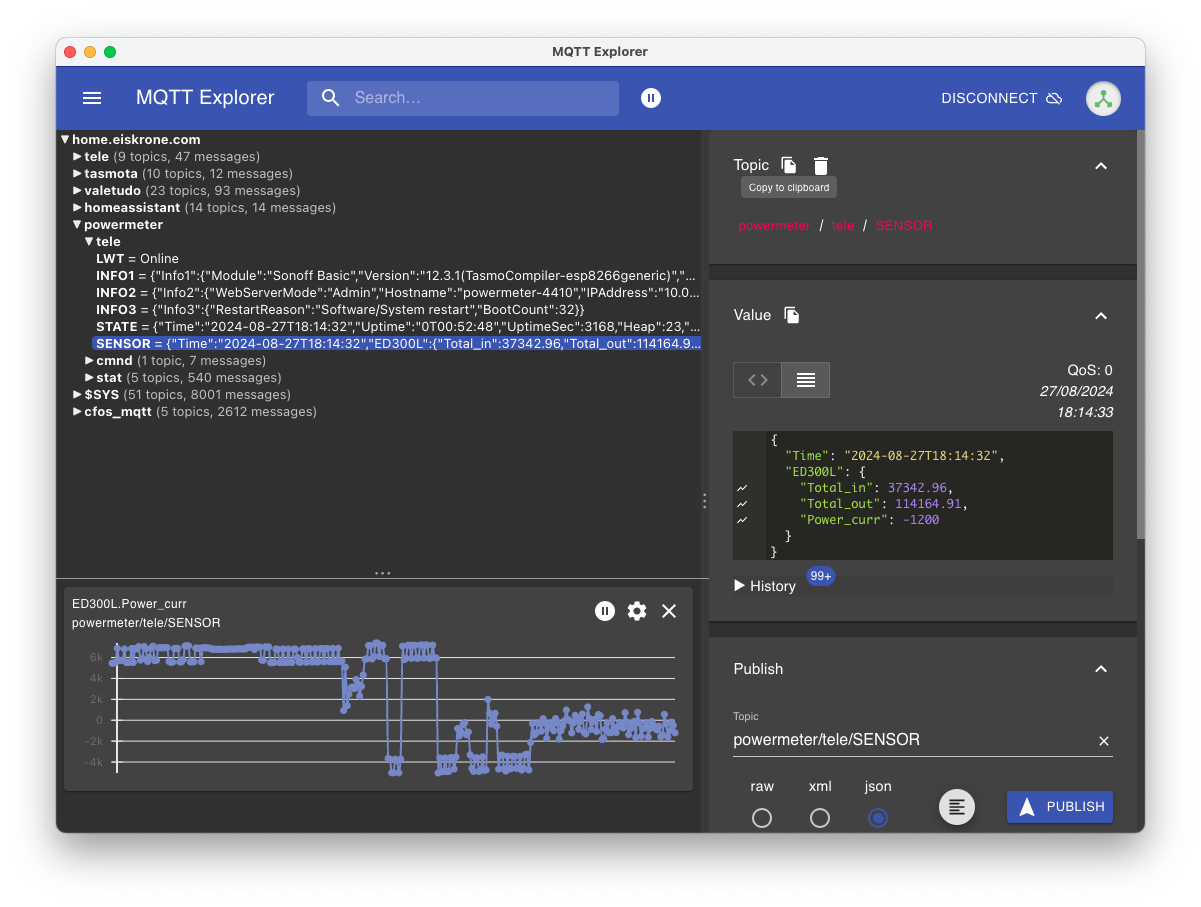The width and height of the screenshot is (1201, 907).
Task: Click PUBLISH button
Action: [x=1060, y=807]
